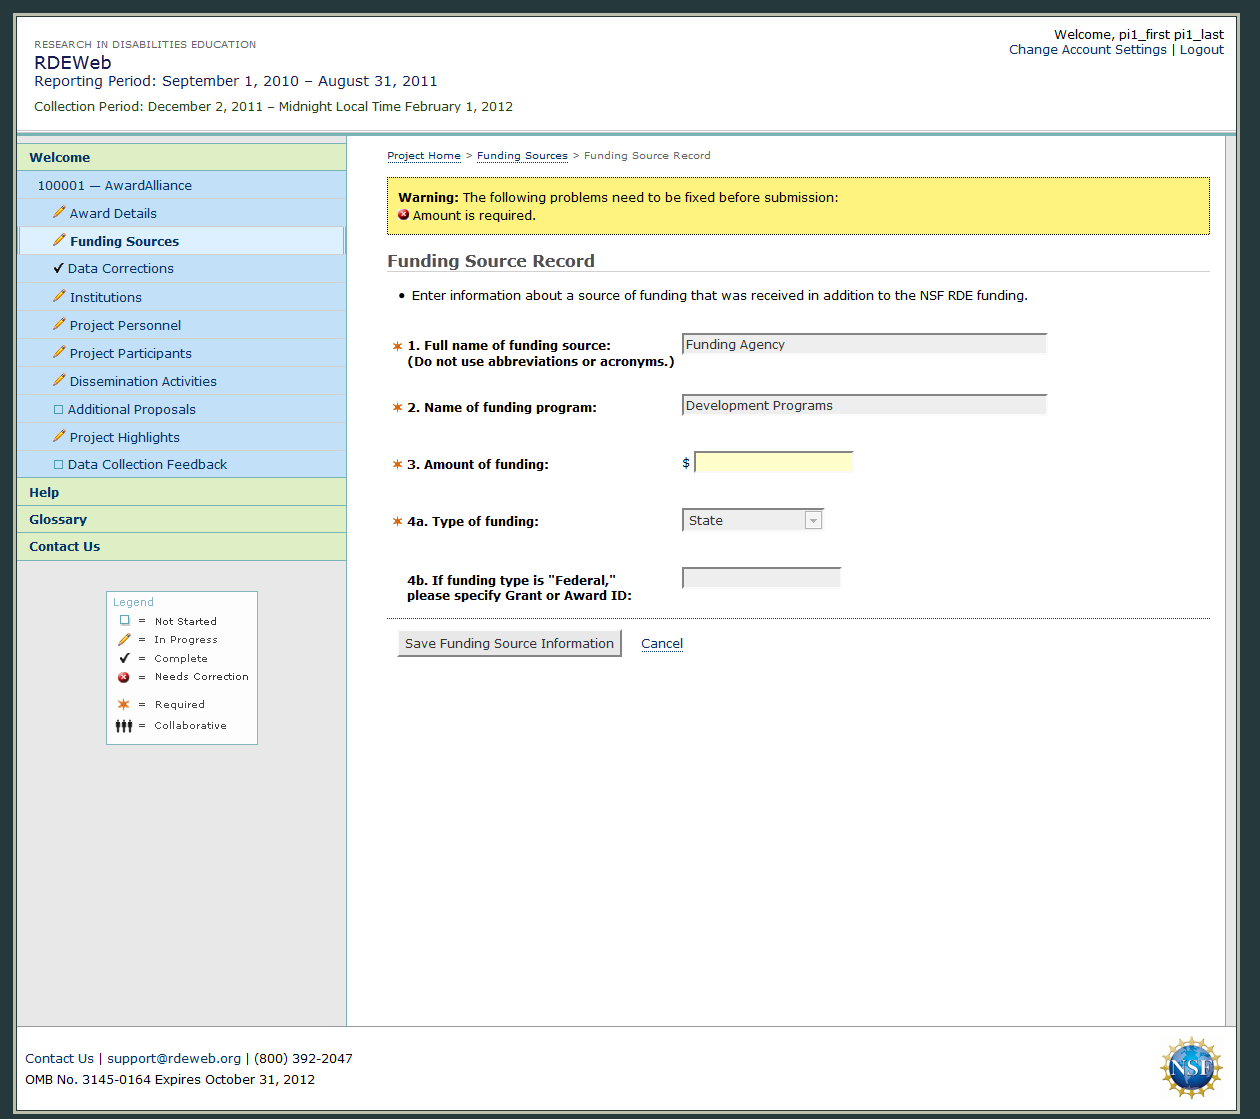This screenshot has height=1119, width=1260.
Task: Click the NSF logo in the footer
Action: tap(1191, 1068)
